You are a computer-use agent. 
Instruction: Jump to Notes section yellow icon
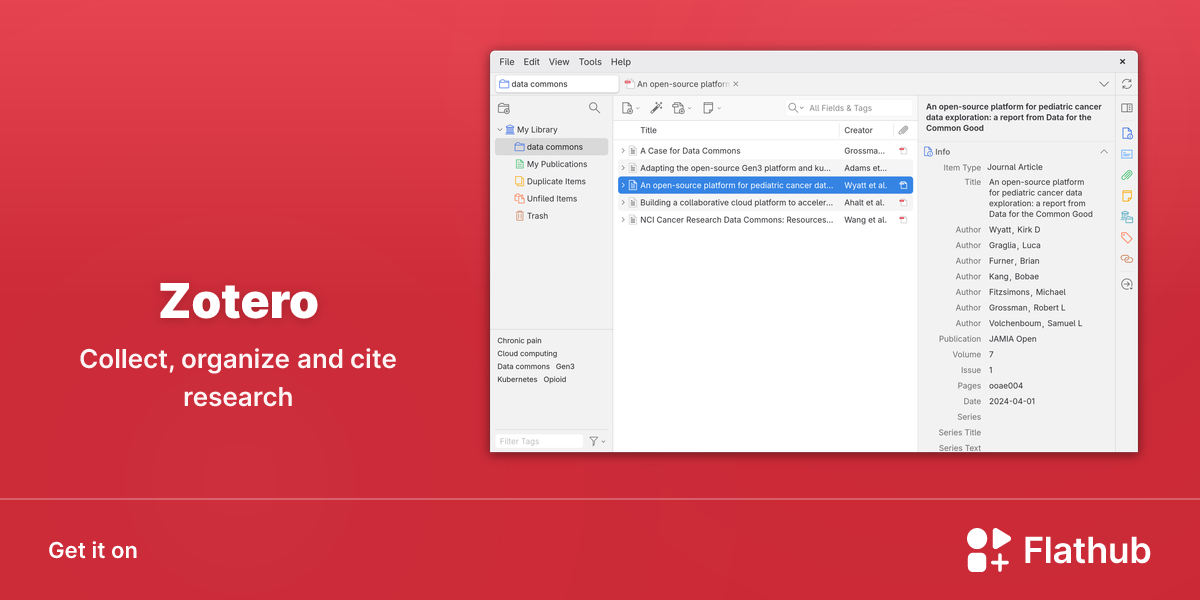1127,196
